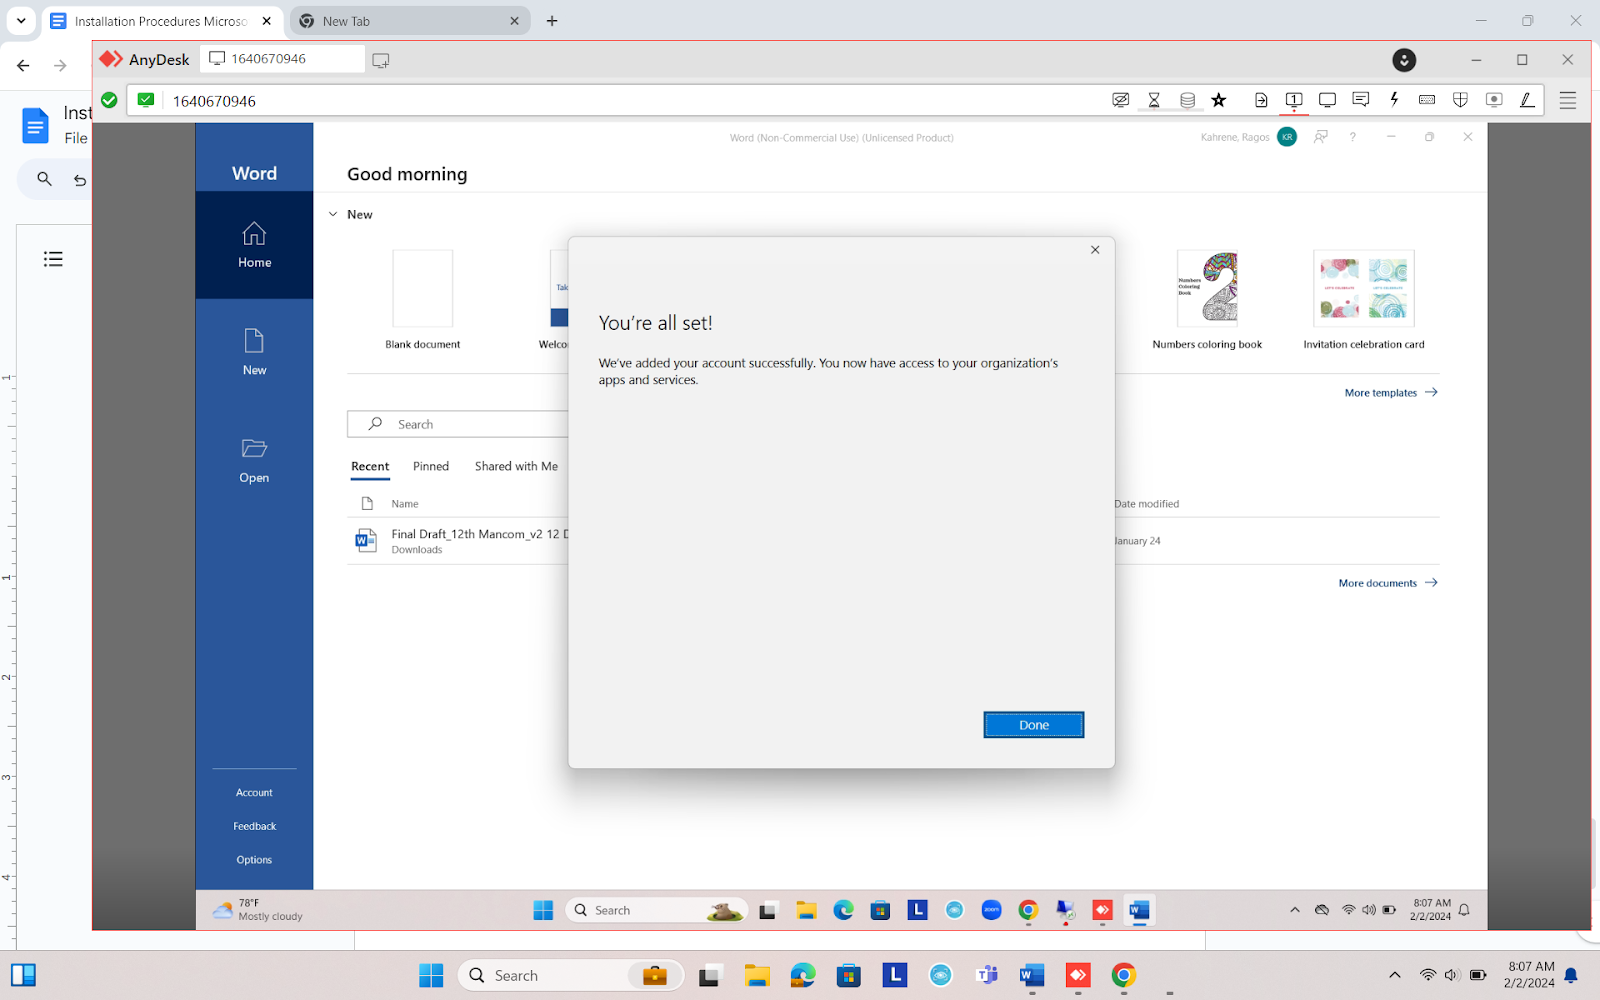This screenshot has width=1600, height=1000.
Task: Click the Google Docs search menus icon
Action: point(44,179)
